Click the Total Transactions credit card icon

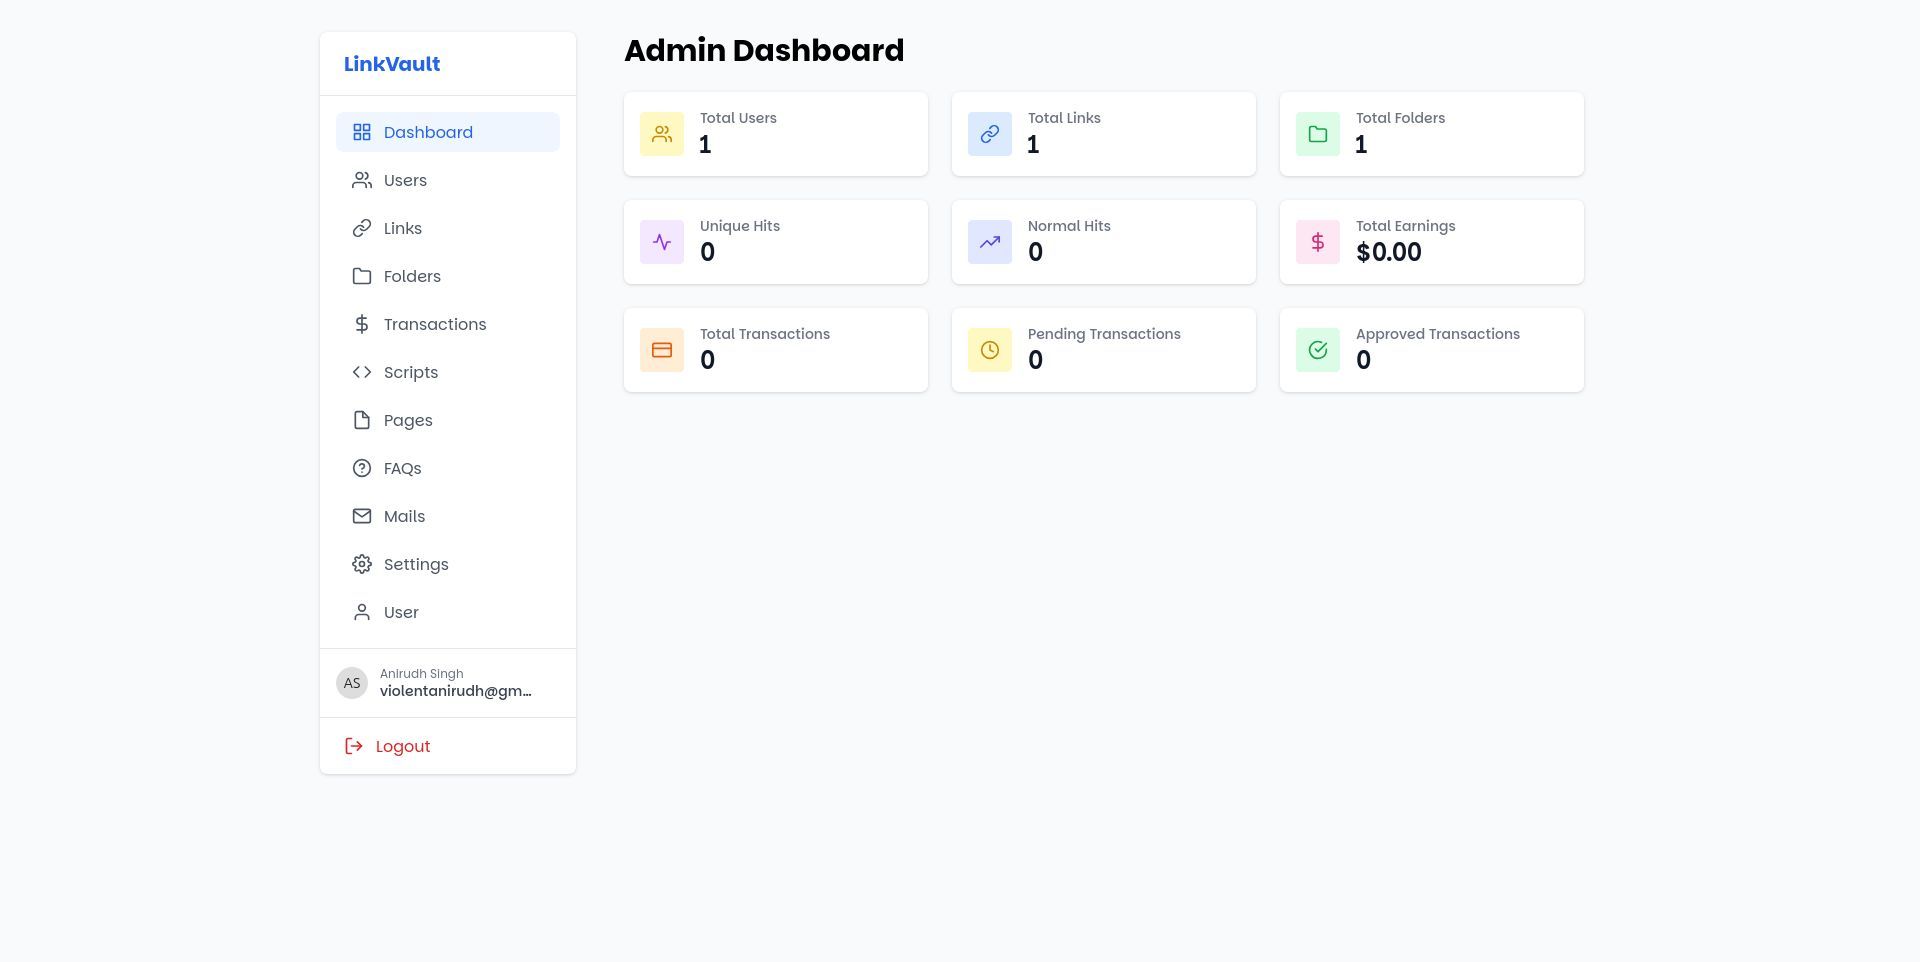tap(662, 350)
